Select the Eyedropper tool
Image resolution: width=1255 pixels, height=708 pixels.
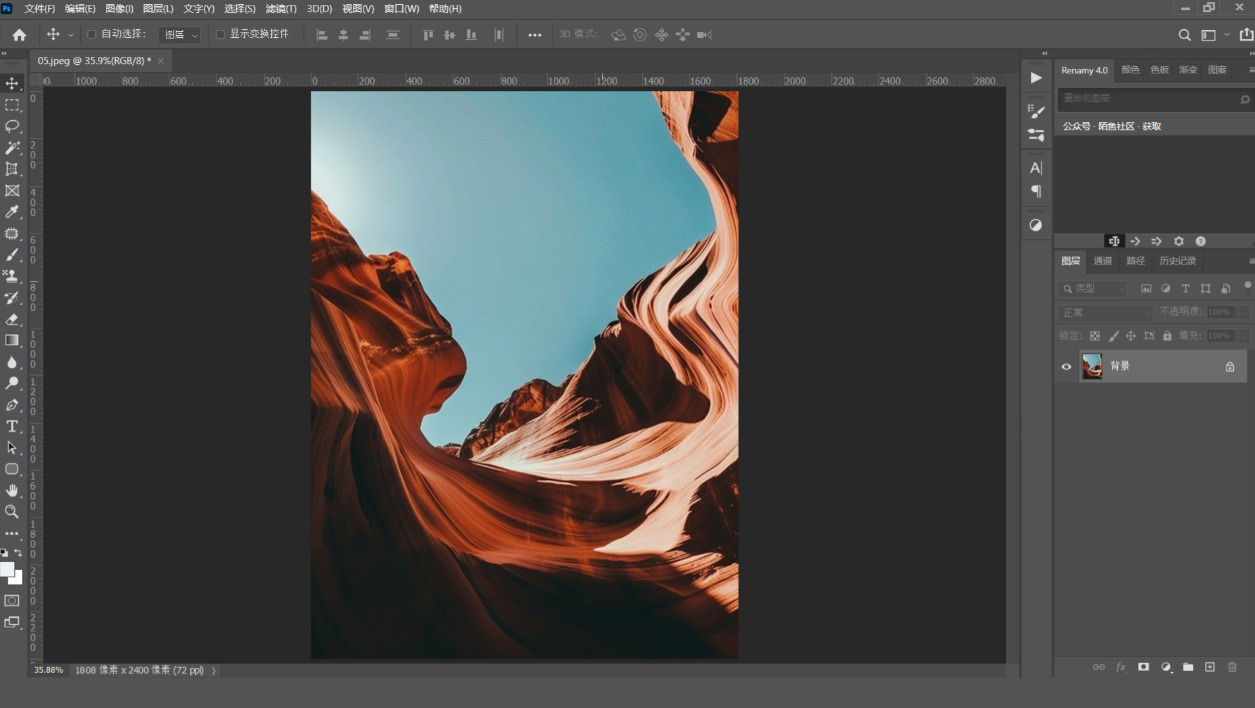12,212
